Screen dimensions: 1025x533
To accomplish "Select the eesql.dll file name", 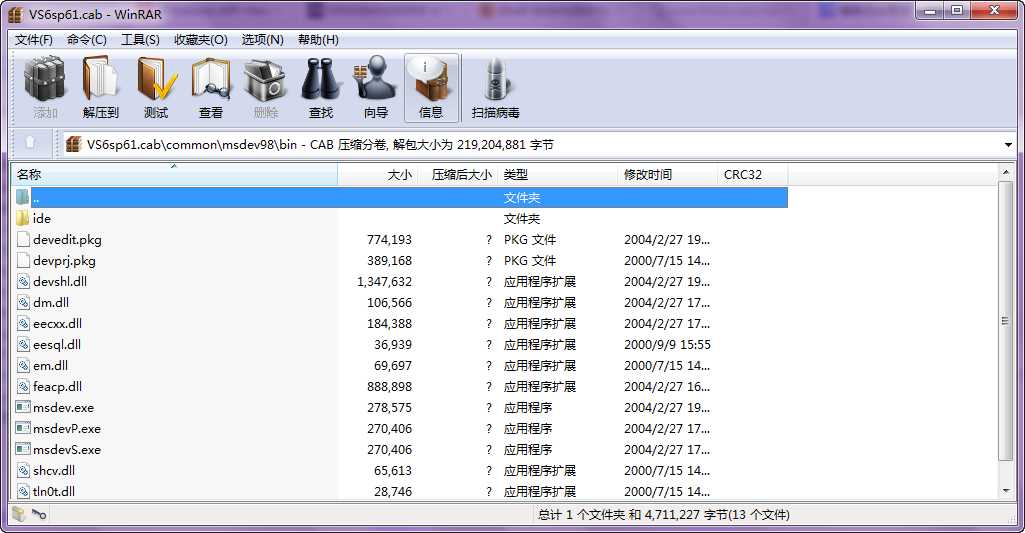I will click(x=57, y=344).
